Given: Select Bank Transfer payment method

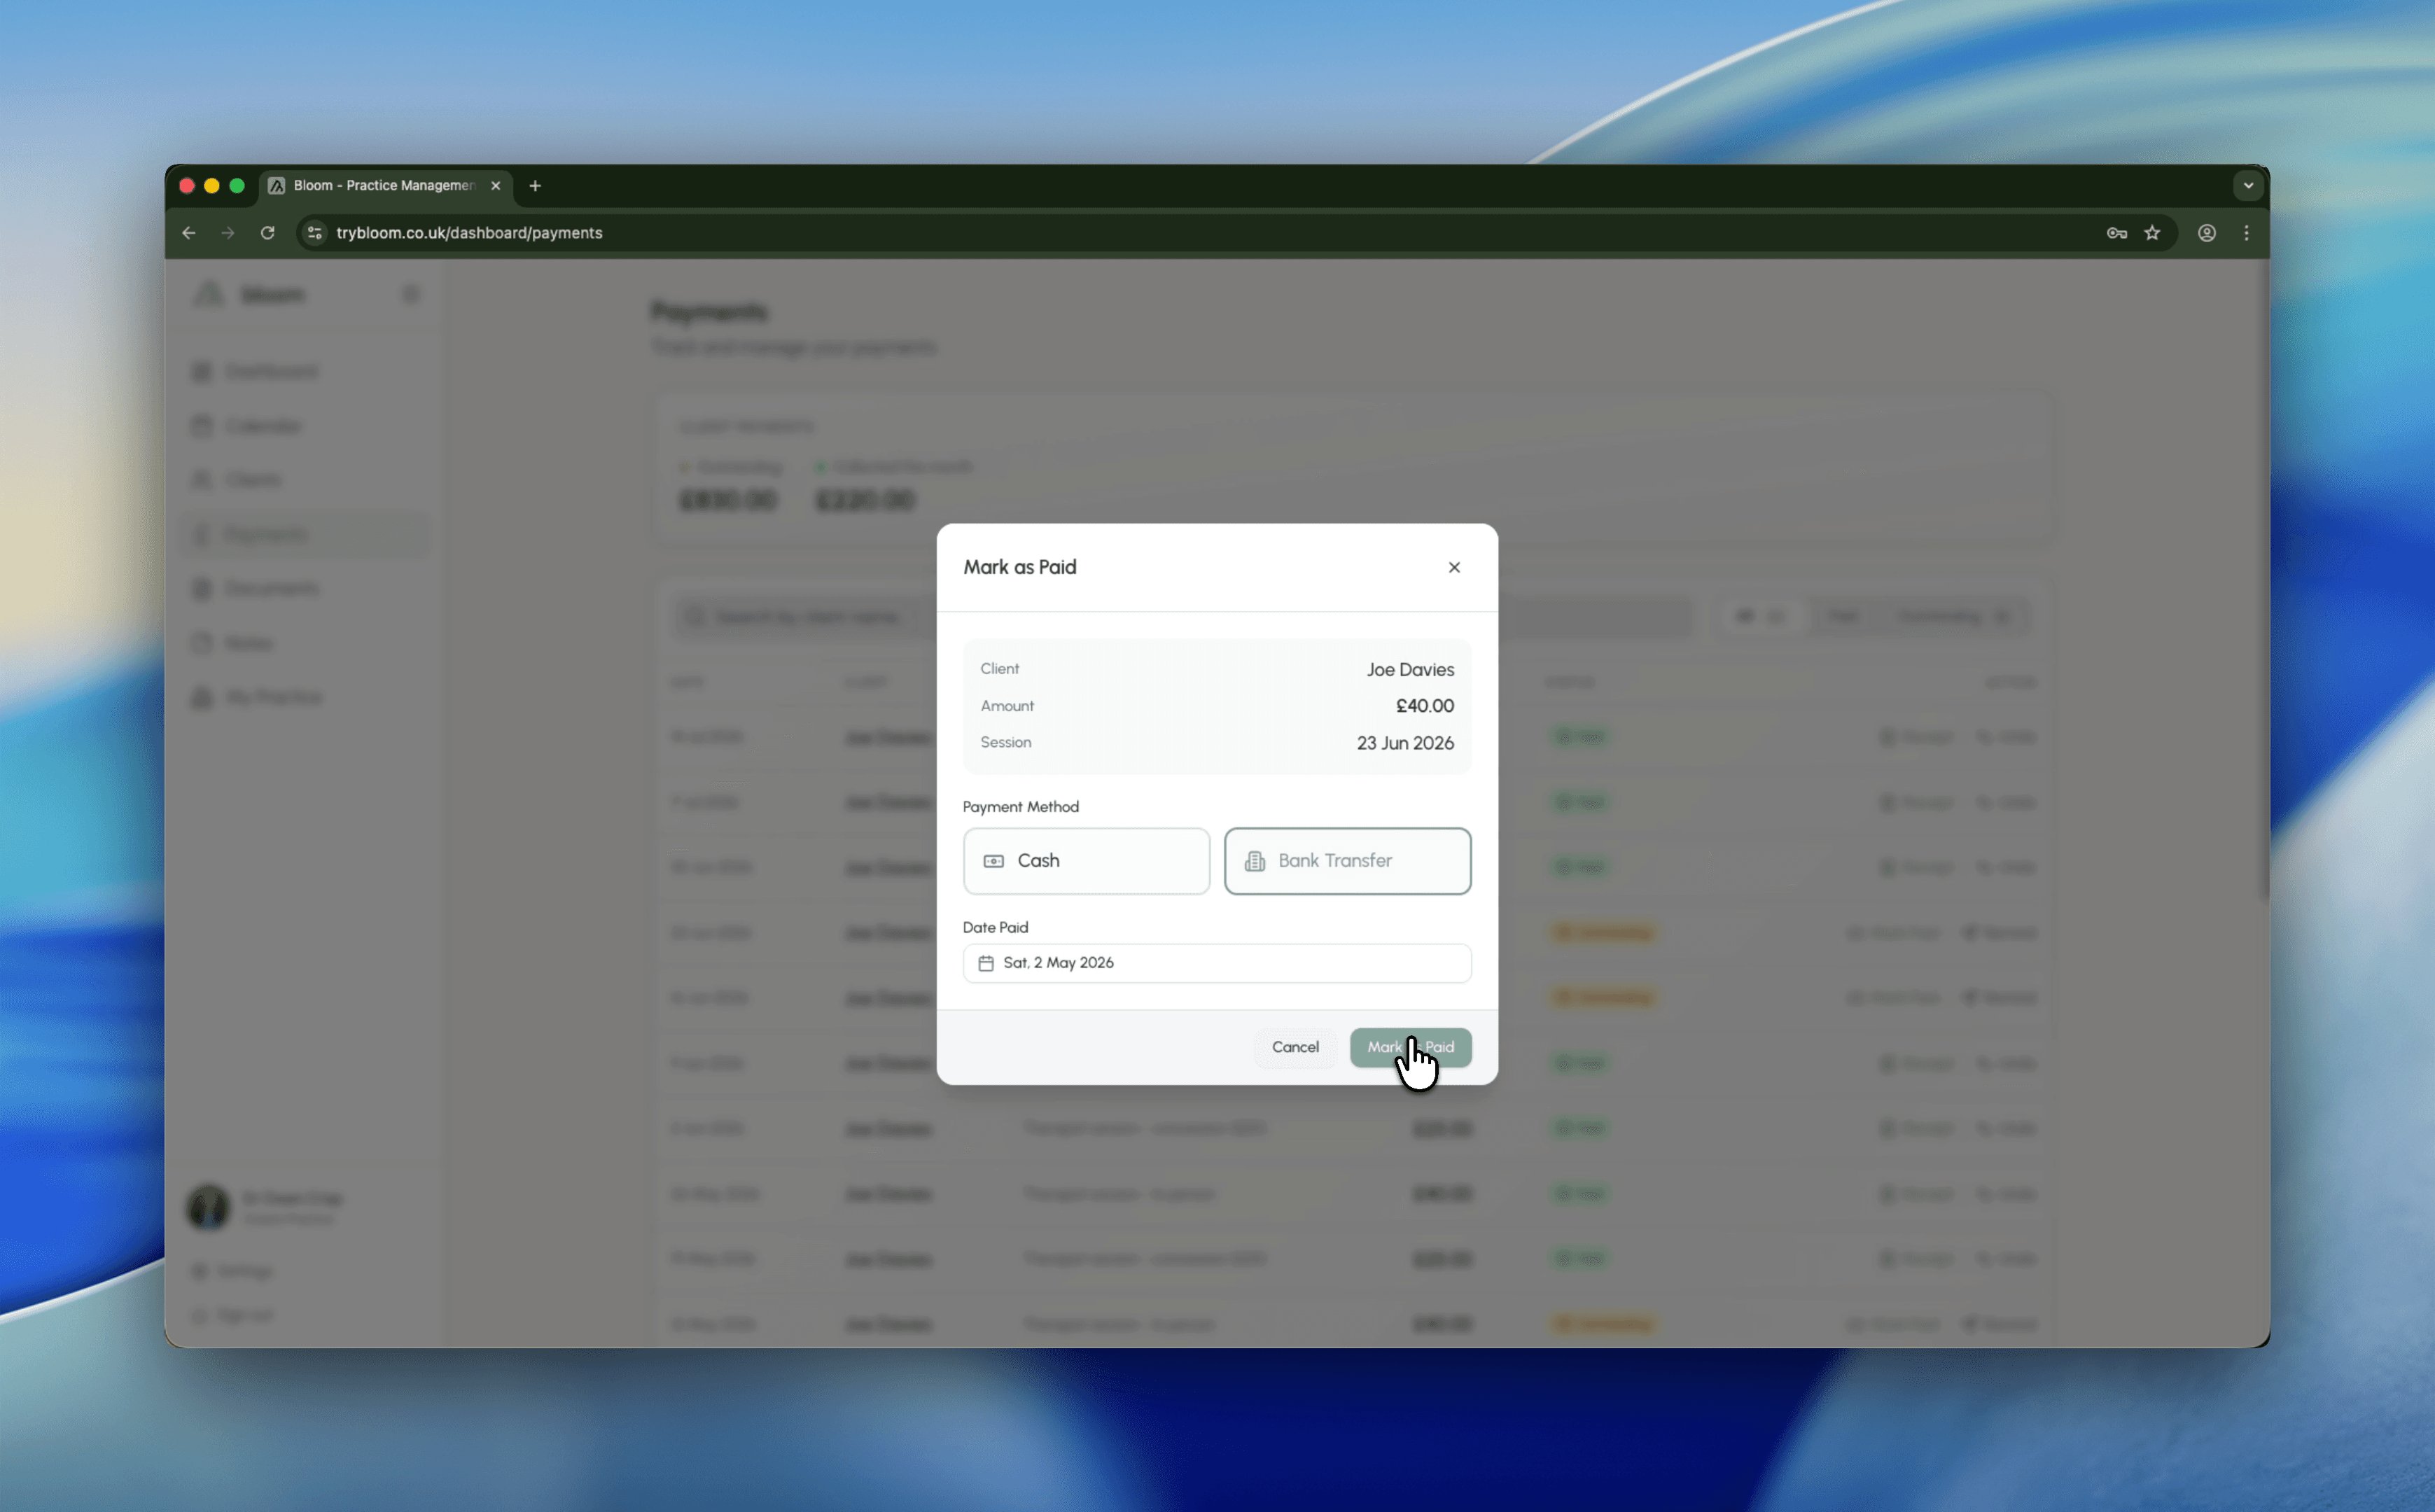Looking at the screenshot, I should (x=1347, y=861).
